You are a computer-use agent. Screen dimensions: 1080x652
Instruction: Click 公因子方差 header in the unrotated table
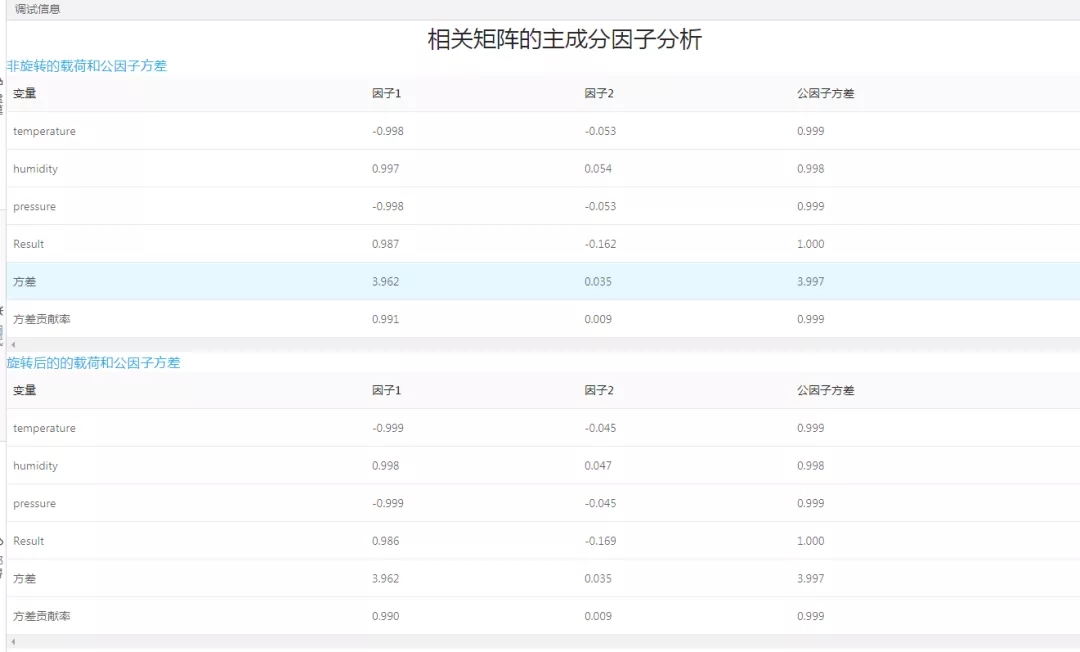pyautogui.click(x=825, y=94)
